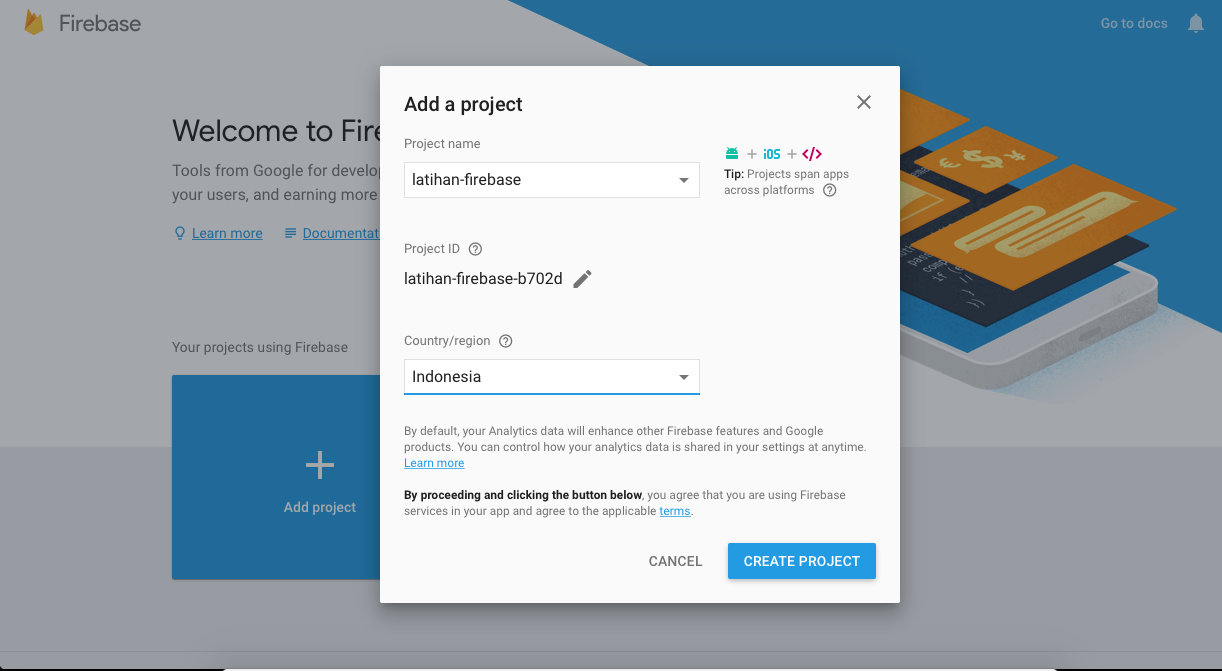
Task: Click the Project ID help icon
Action: pos(474,248)
